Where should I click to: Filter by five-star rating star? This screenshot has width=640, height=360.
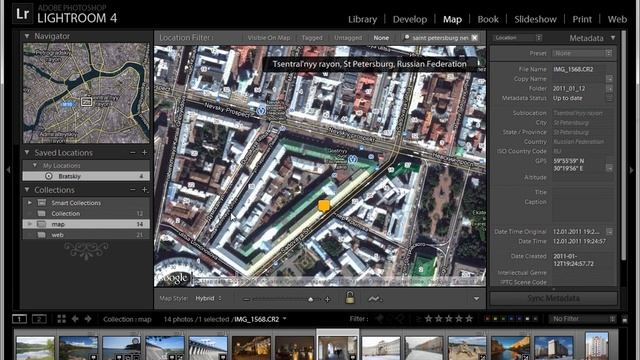(469, 318)
